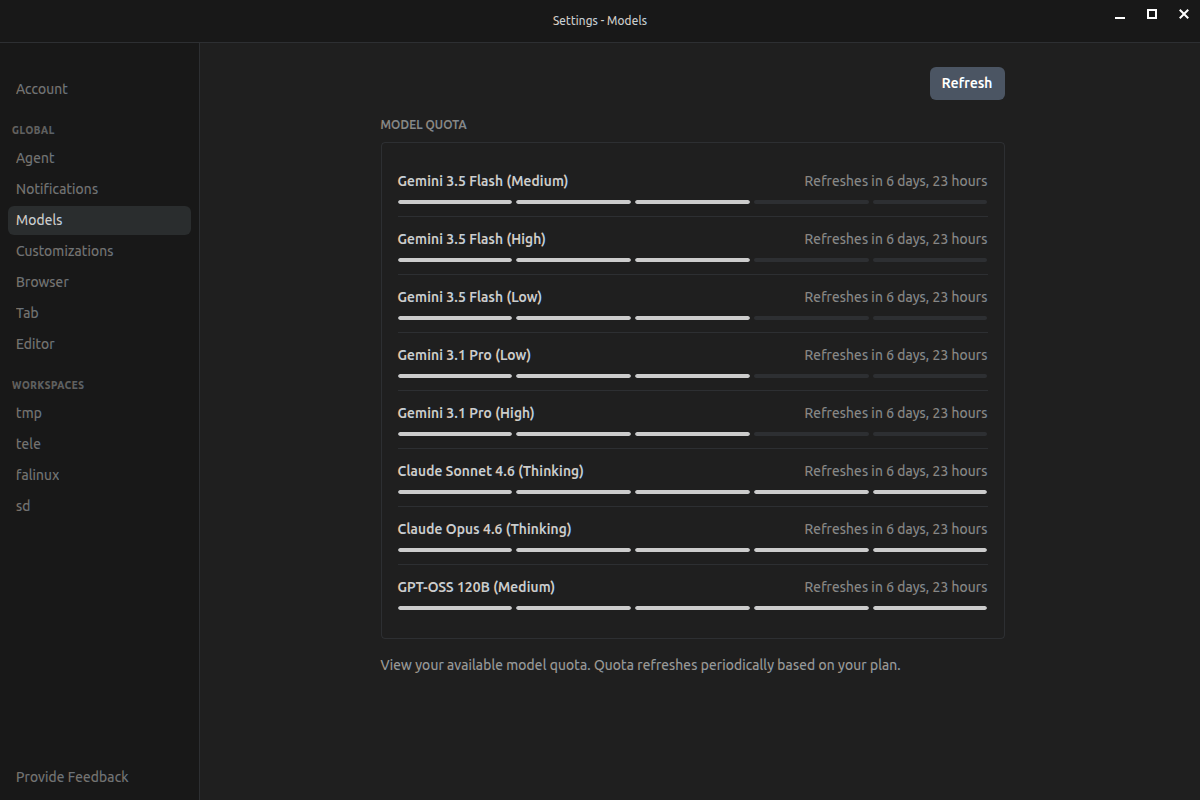The image size is (1200, 800).
Task: Click quota bar for Gemini 3.5 Flash (Medium)
Action: 692,202
